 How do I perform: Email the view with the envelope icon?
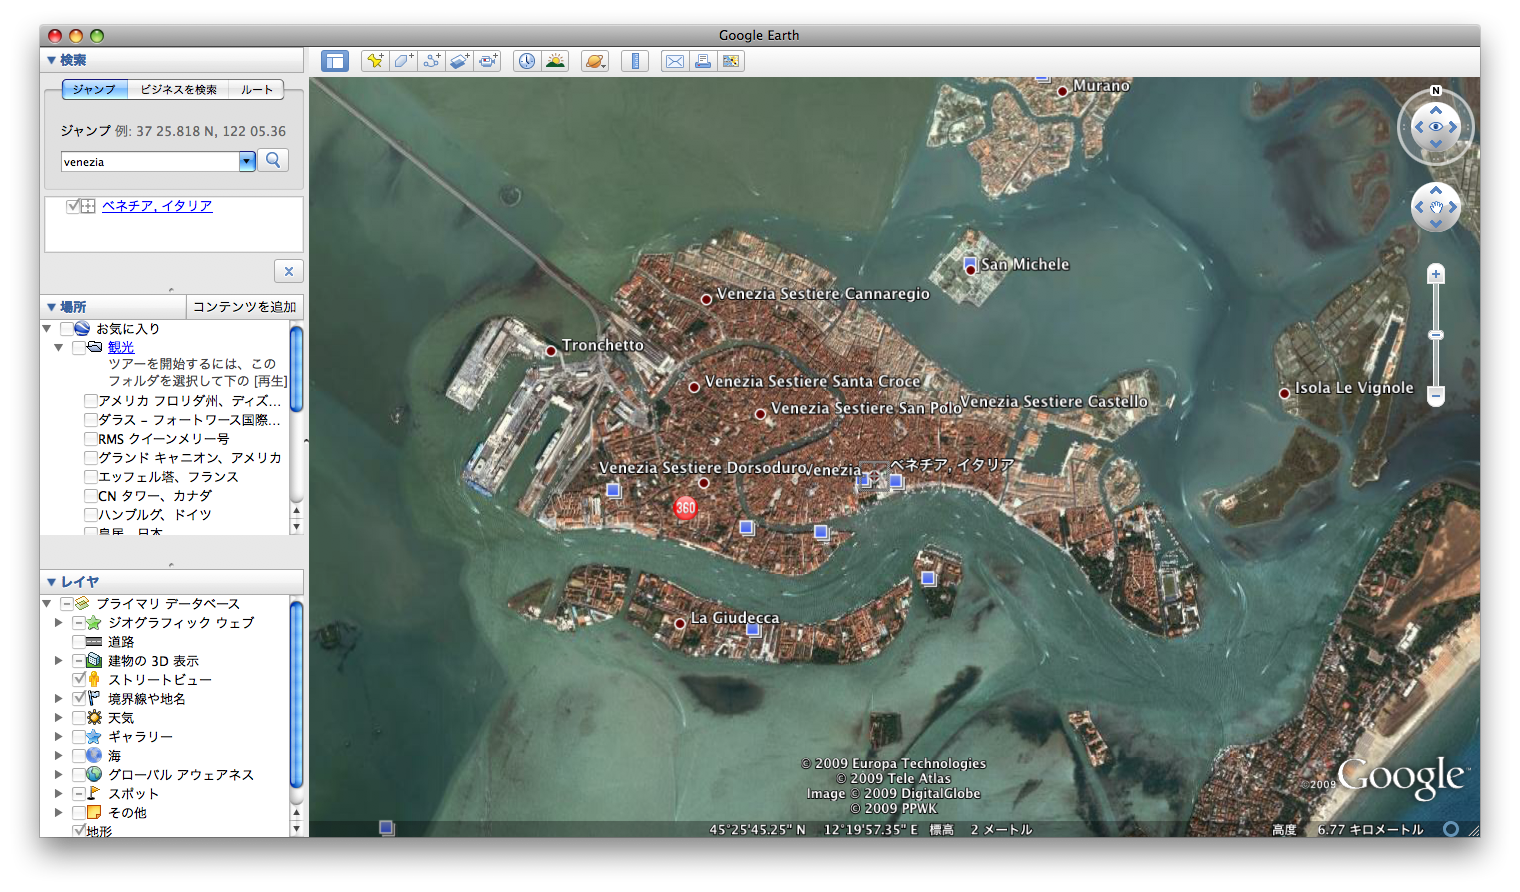(x=675, y=61)
